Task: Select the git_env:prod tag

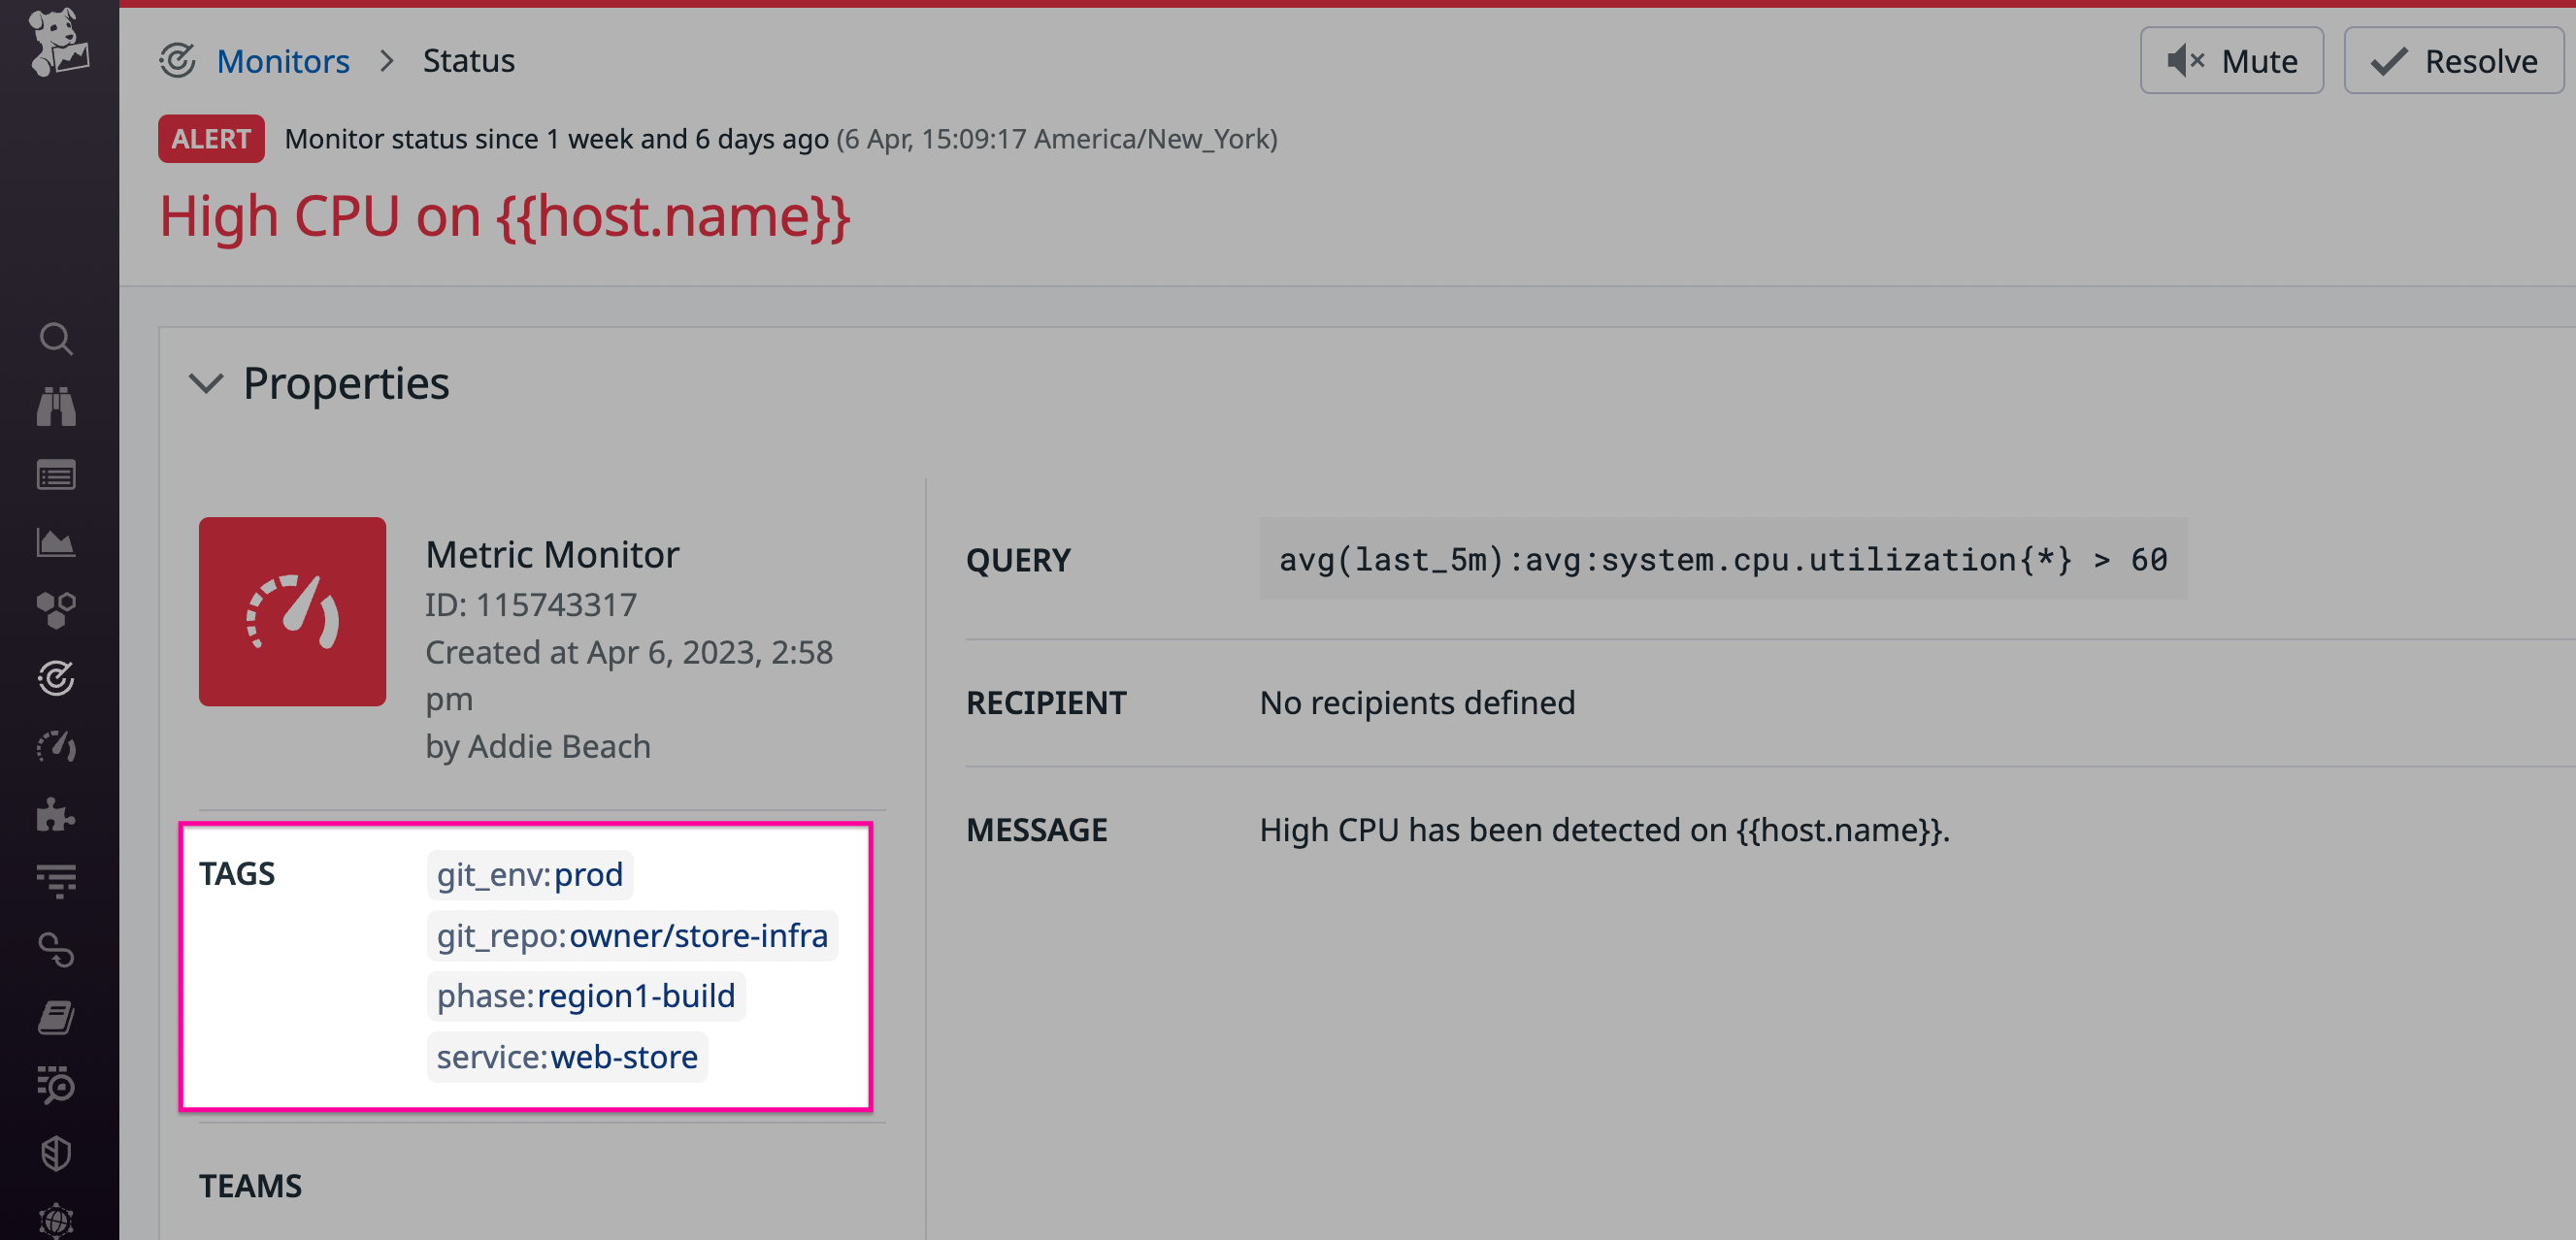Action: 529,874
